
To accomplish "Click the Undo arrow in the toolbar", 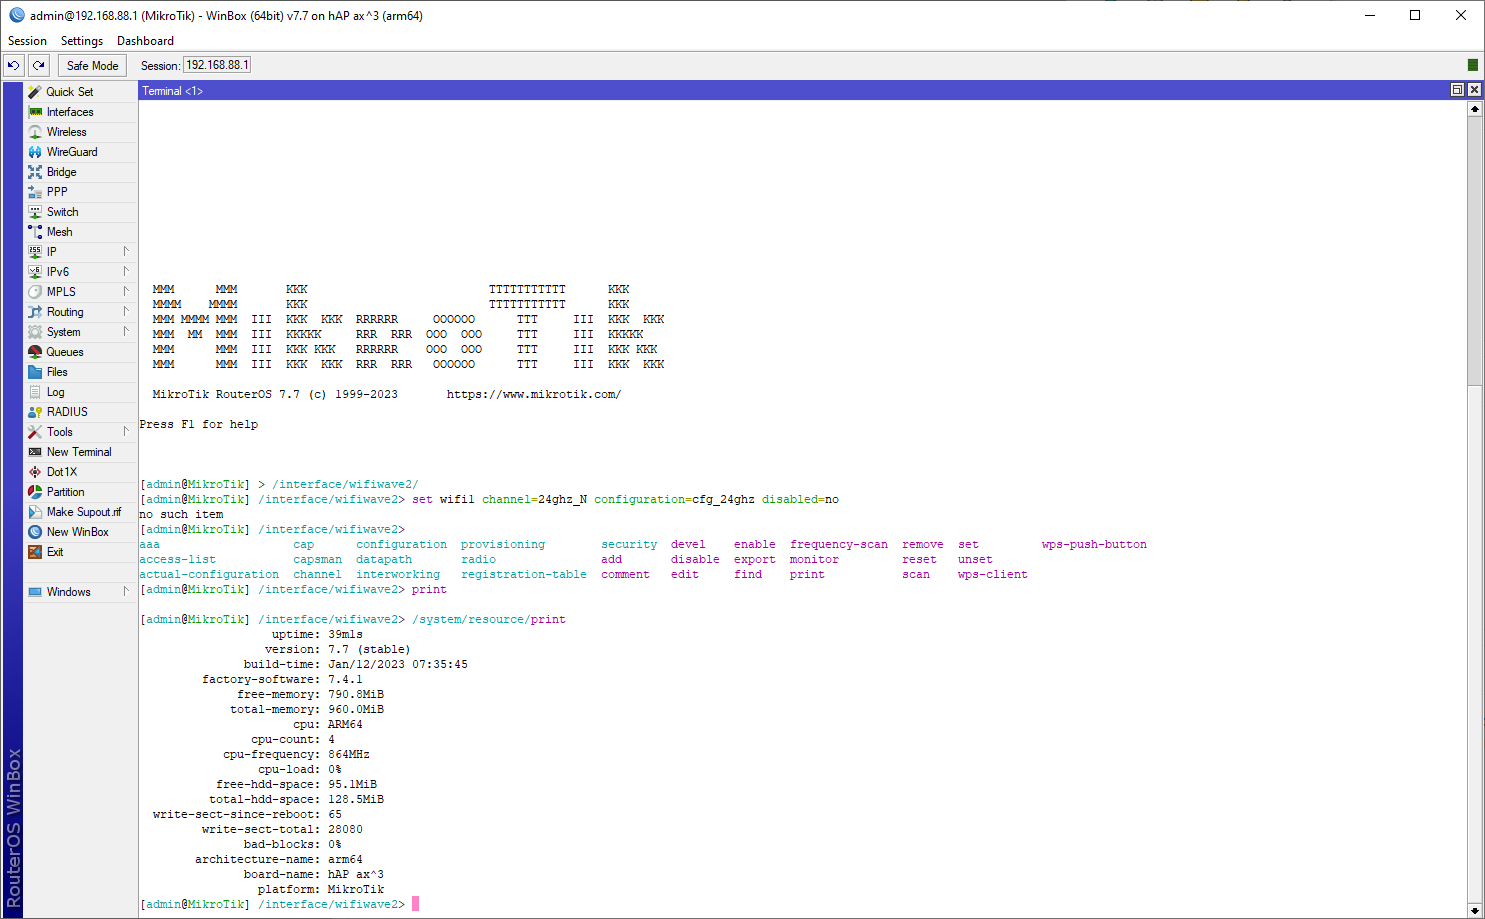I will (13, 65).
